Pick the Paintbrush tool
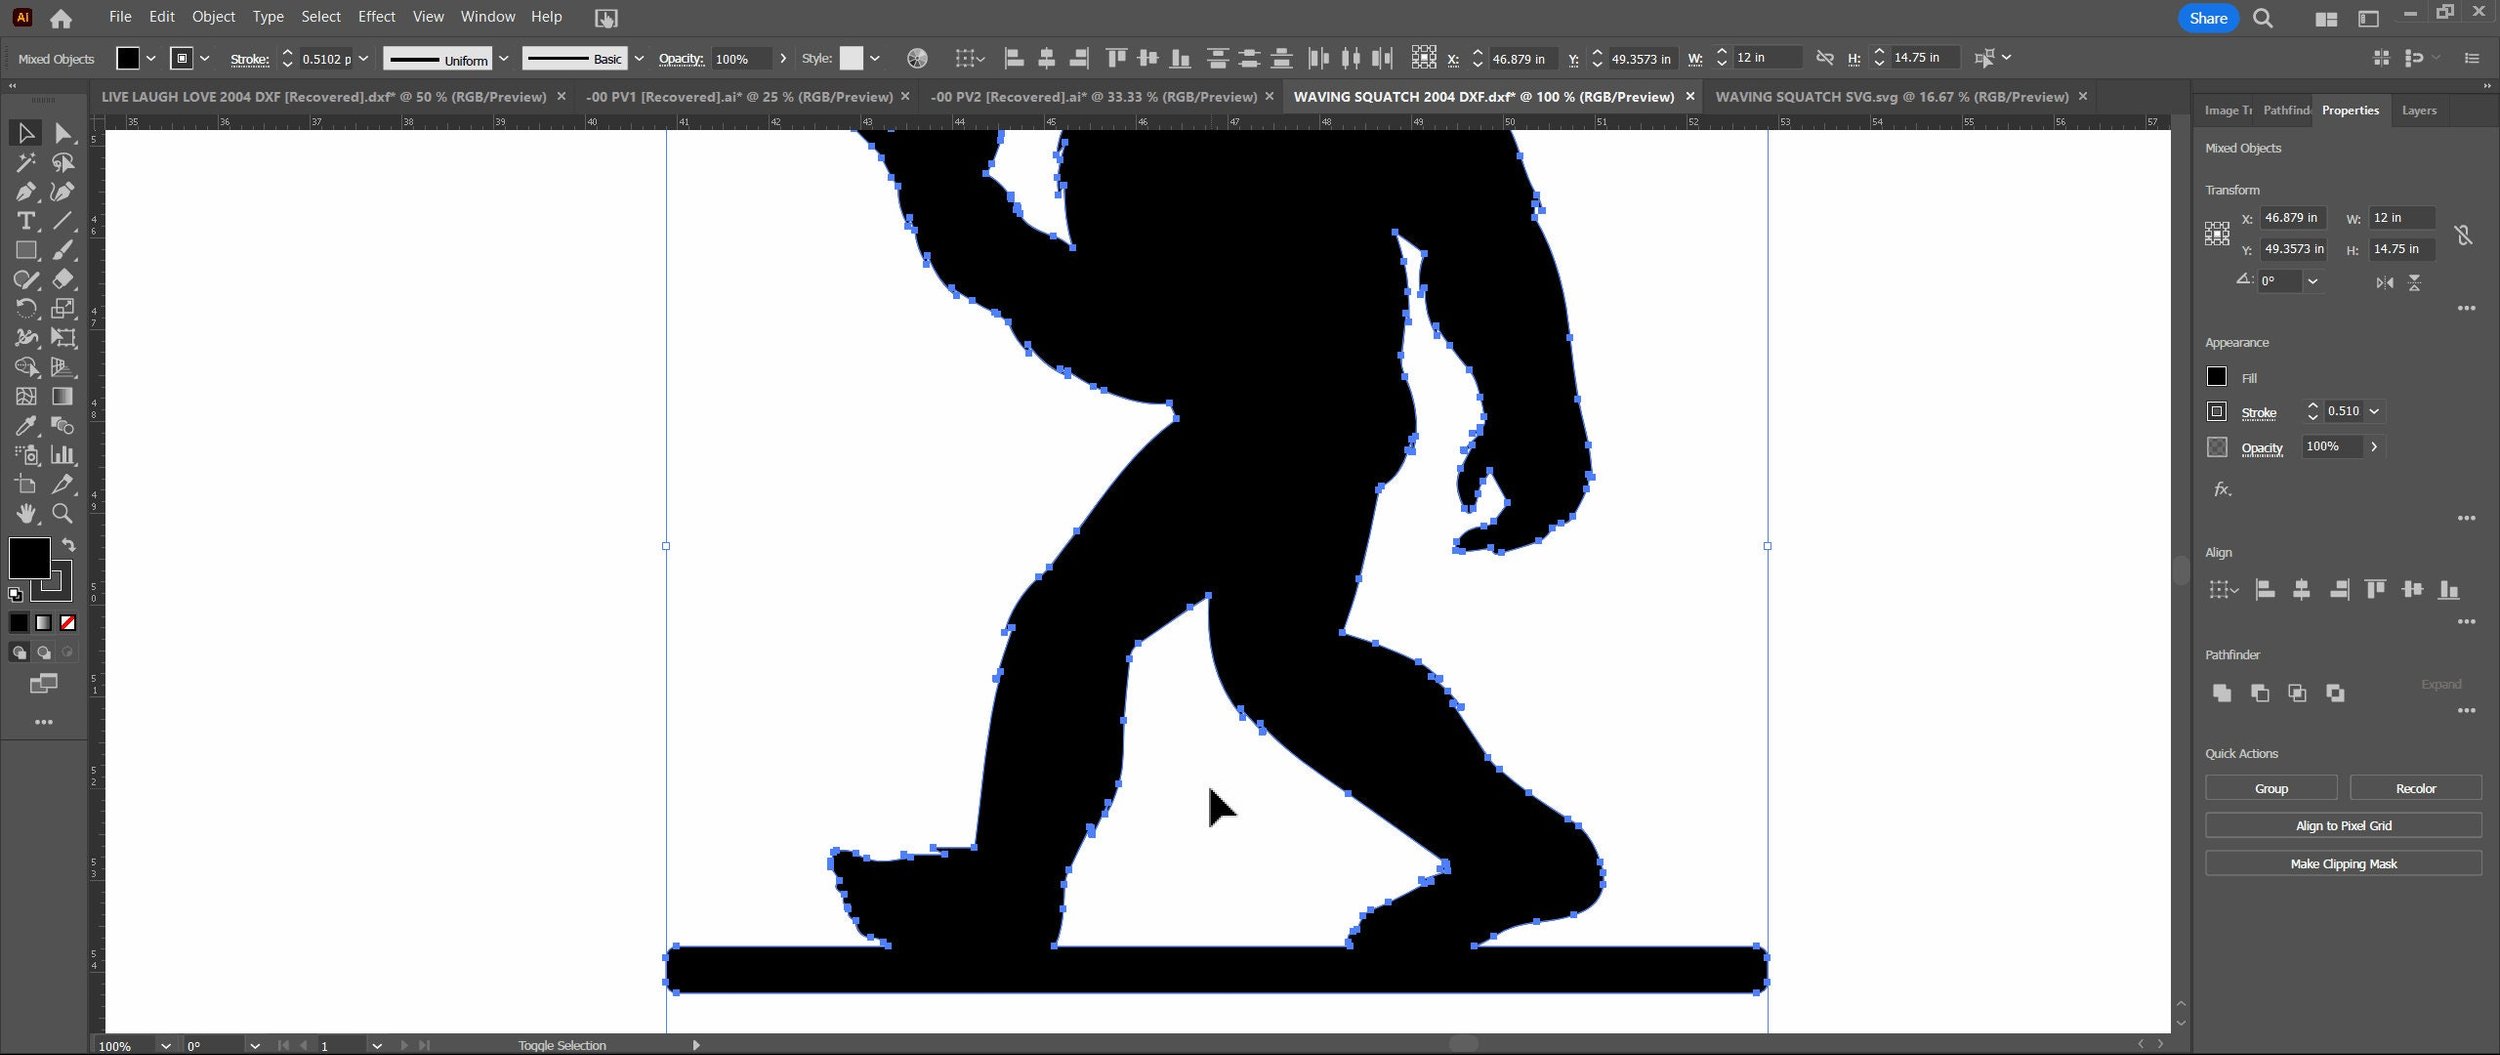This screenshot has width=2500, height=1055. [x=63, y=250]
